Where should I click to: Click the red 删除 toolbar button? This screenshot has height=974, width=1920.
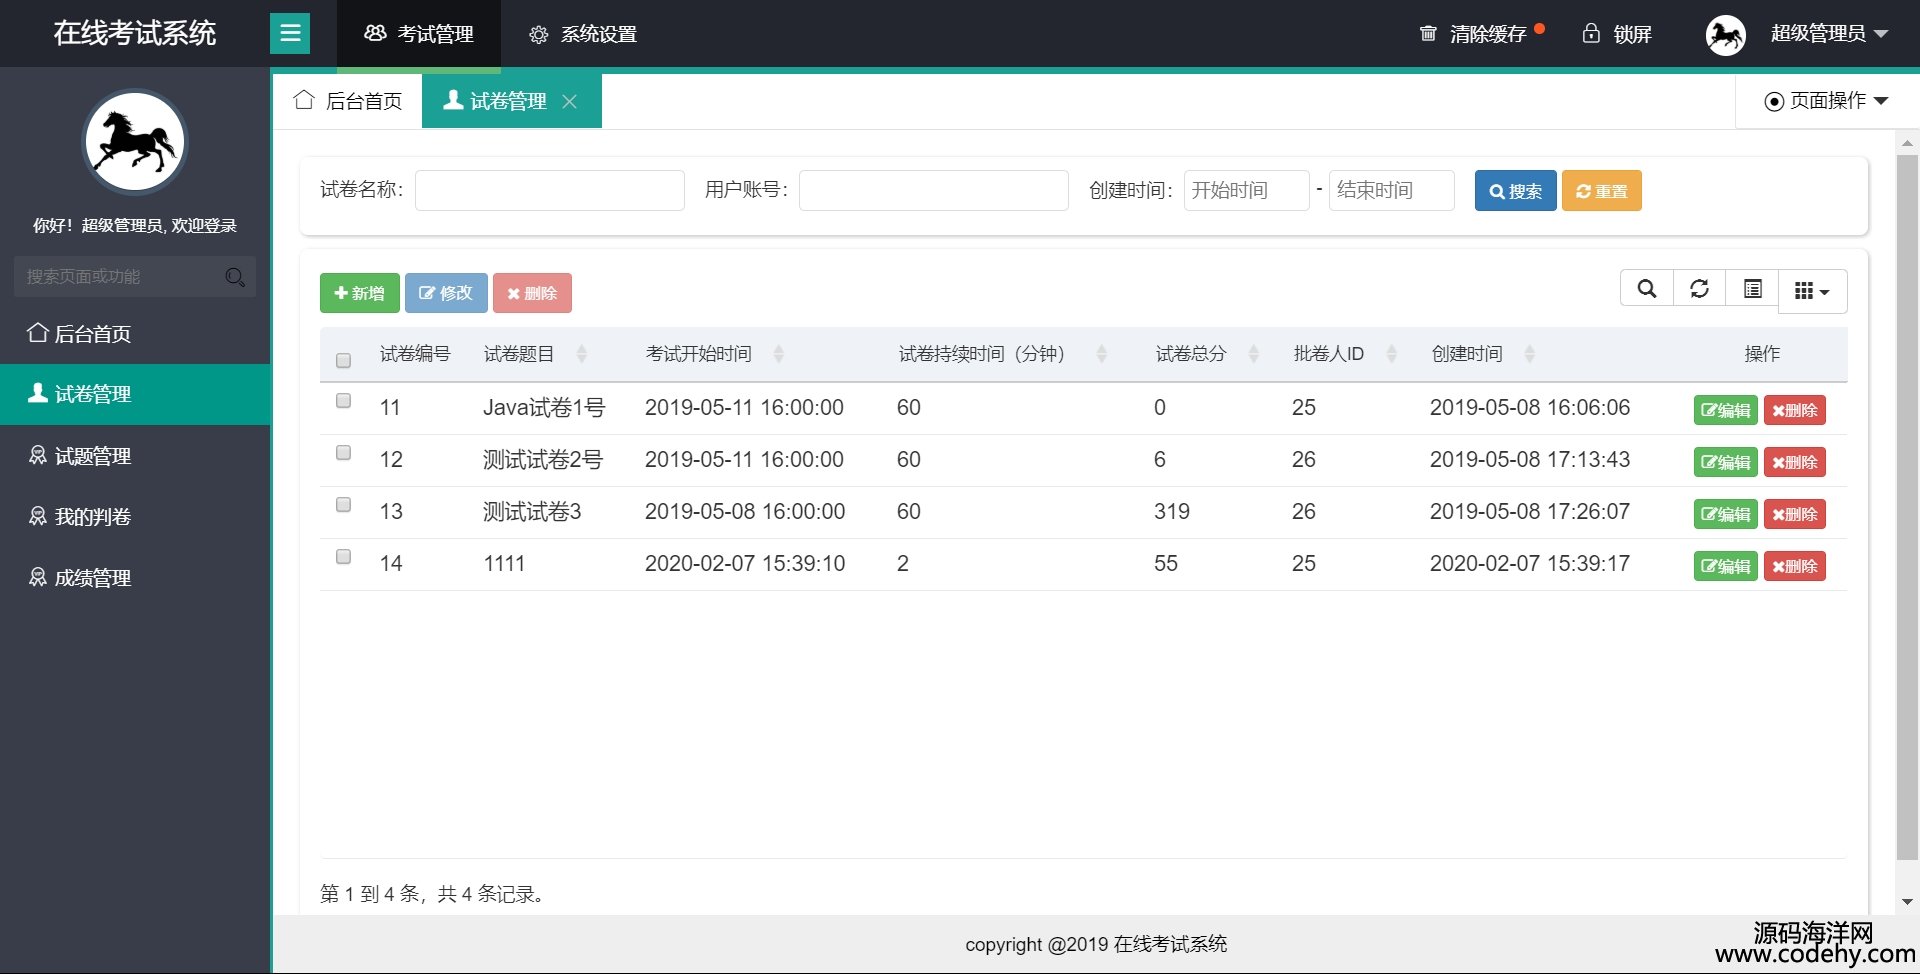532,293
